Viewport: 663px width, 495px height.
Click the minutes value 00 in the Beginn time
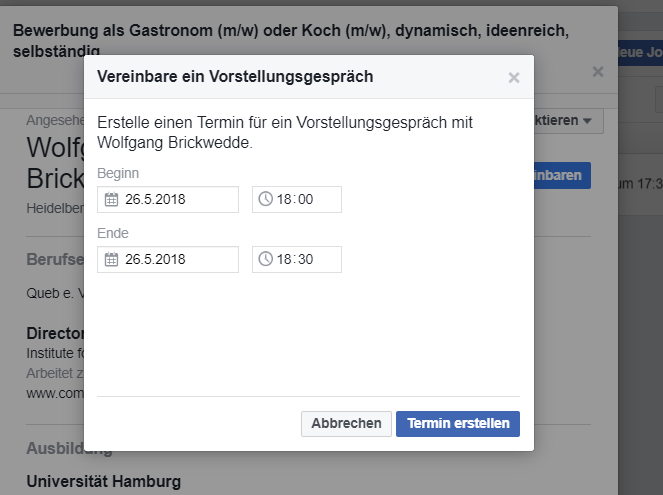click(305, 200)
